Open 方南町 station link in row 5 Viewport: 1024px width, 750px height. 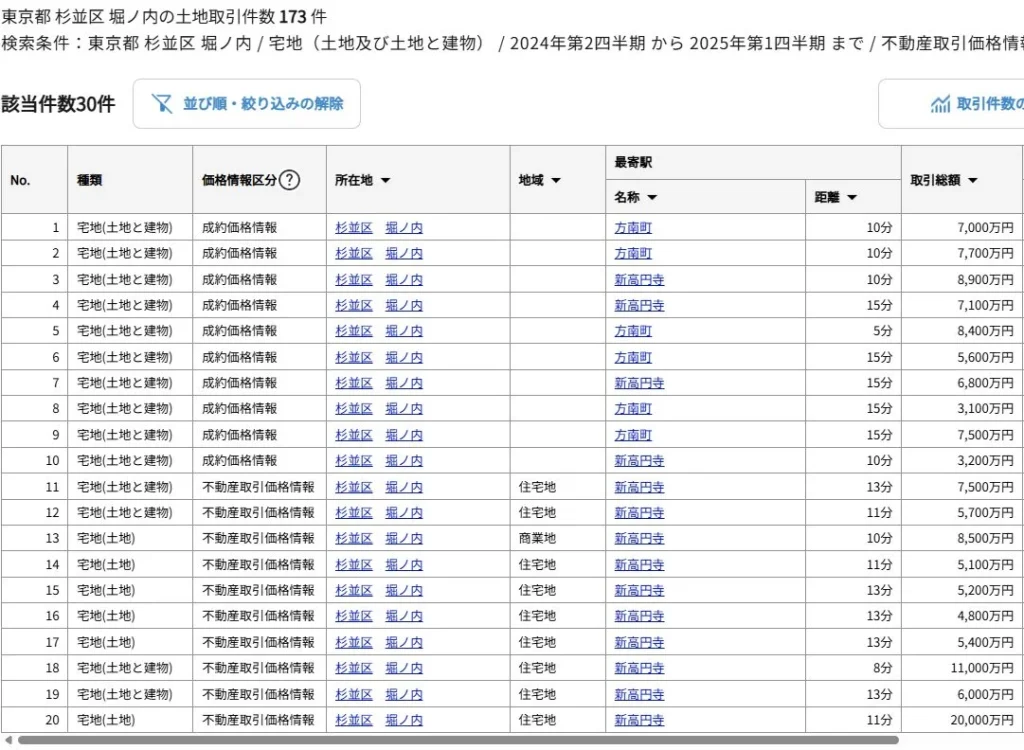633,331
